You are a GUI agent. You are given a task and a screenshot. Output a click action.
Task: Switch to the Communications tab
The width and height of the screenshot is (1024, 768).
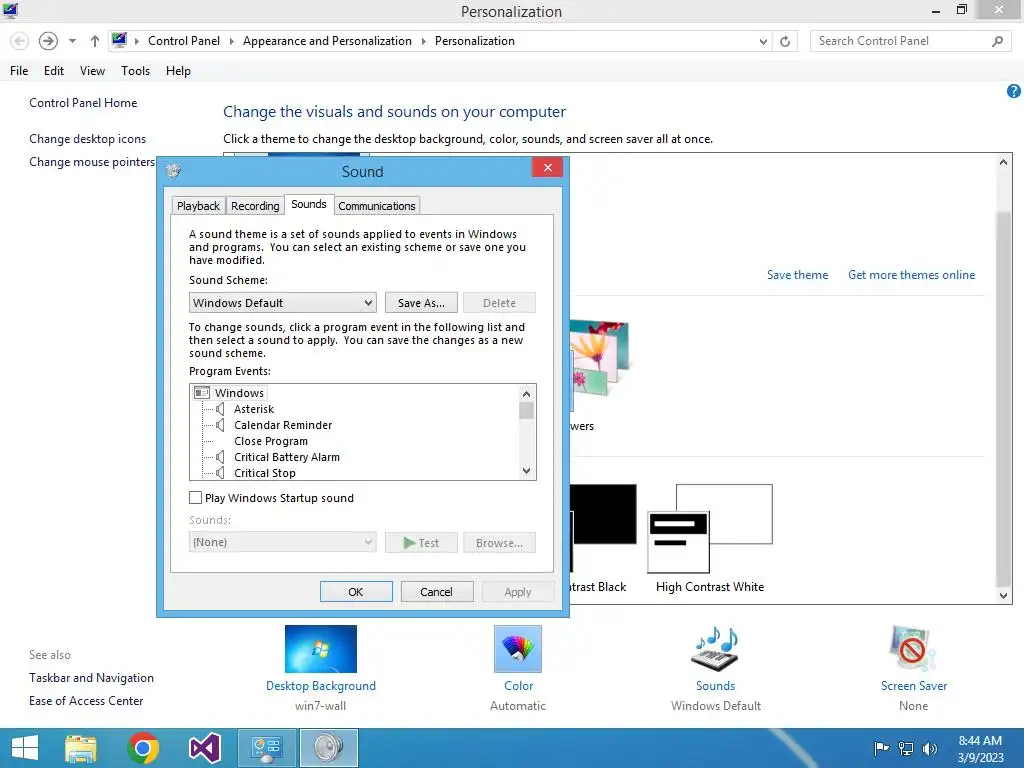pyautogui.click(x=377, y=206)
